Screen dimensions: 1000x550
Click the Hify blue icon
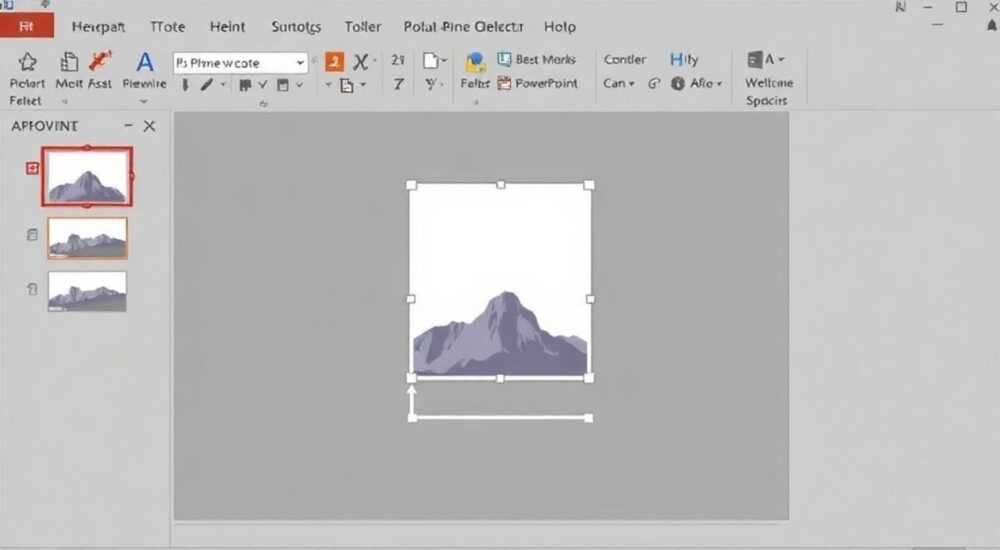point(676,59)
